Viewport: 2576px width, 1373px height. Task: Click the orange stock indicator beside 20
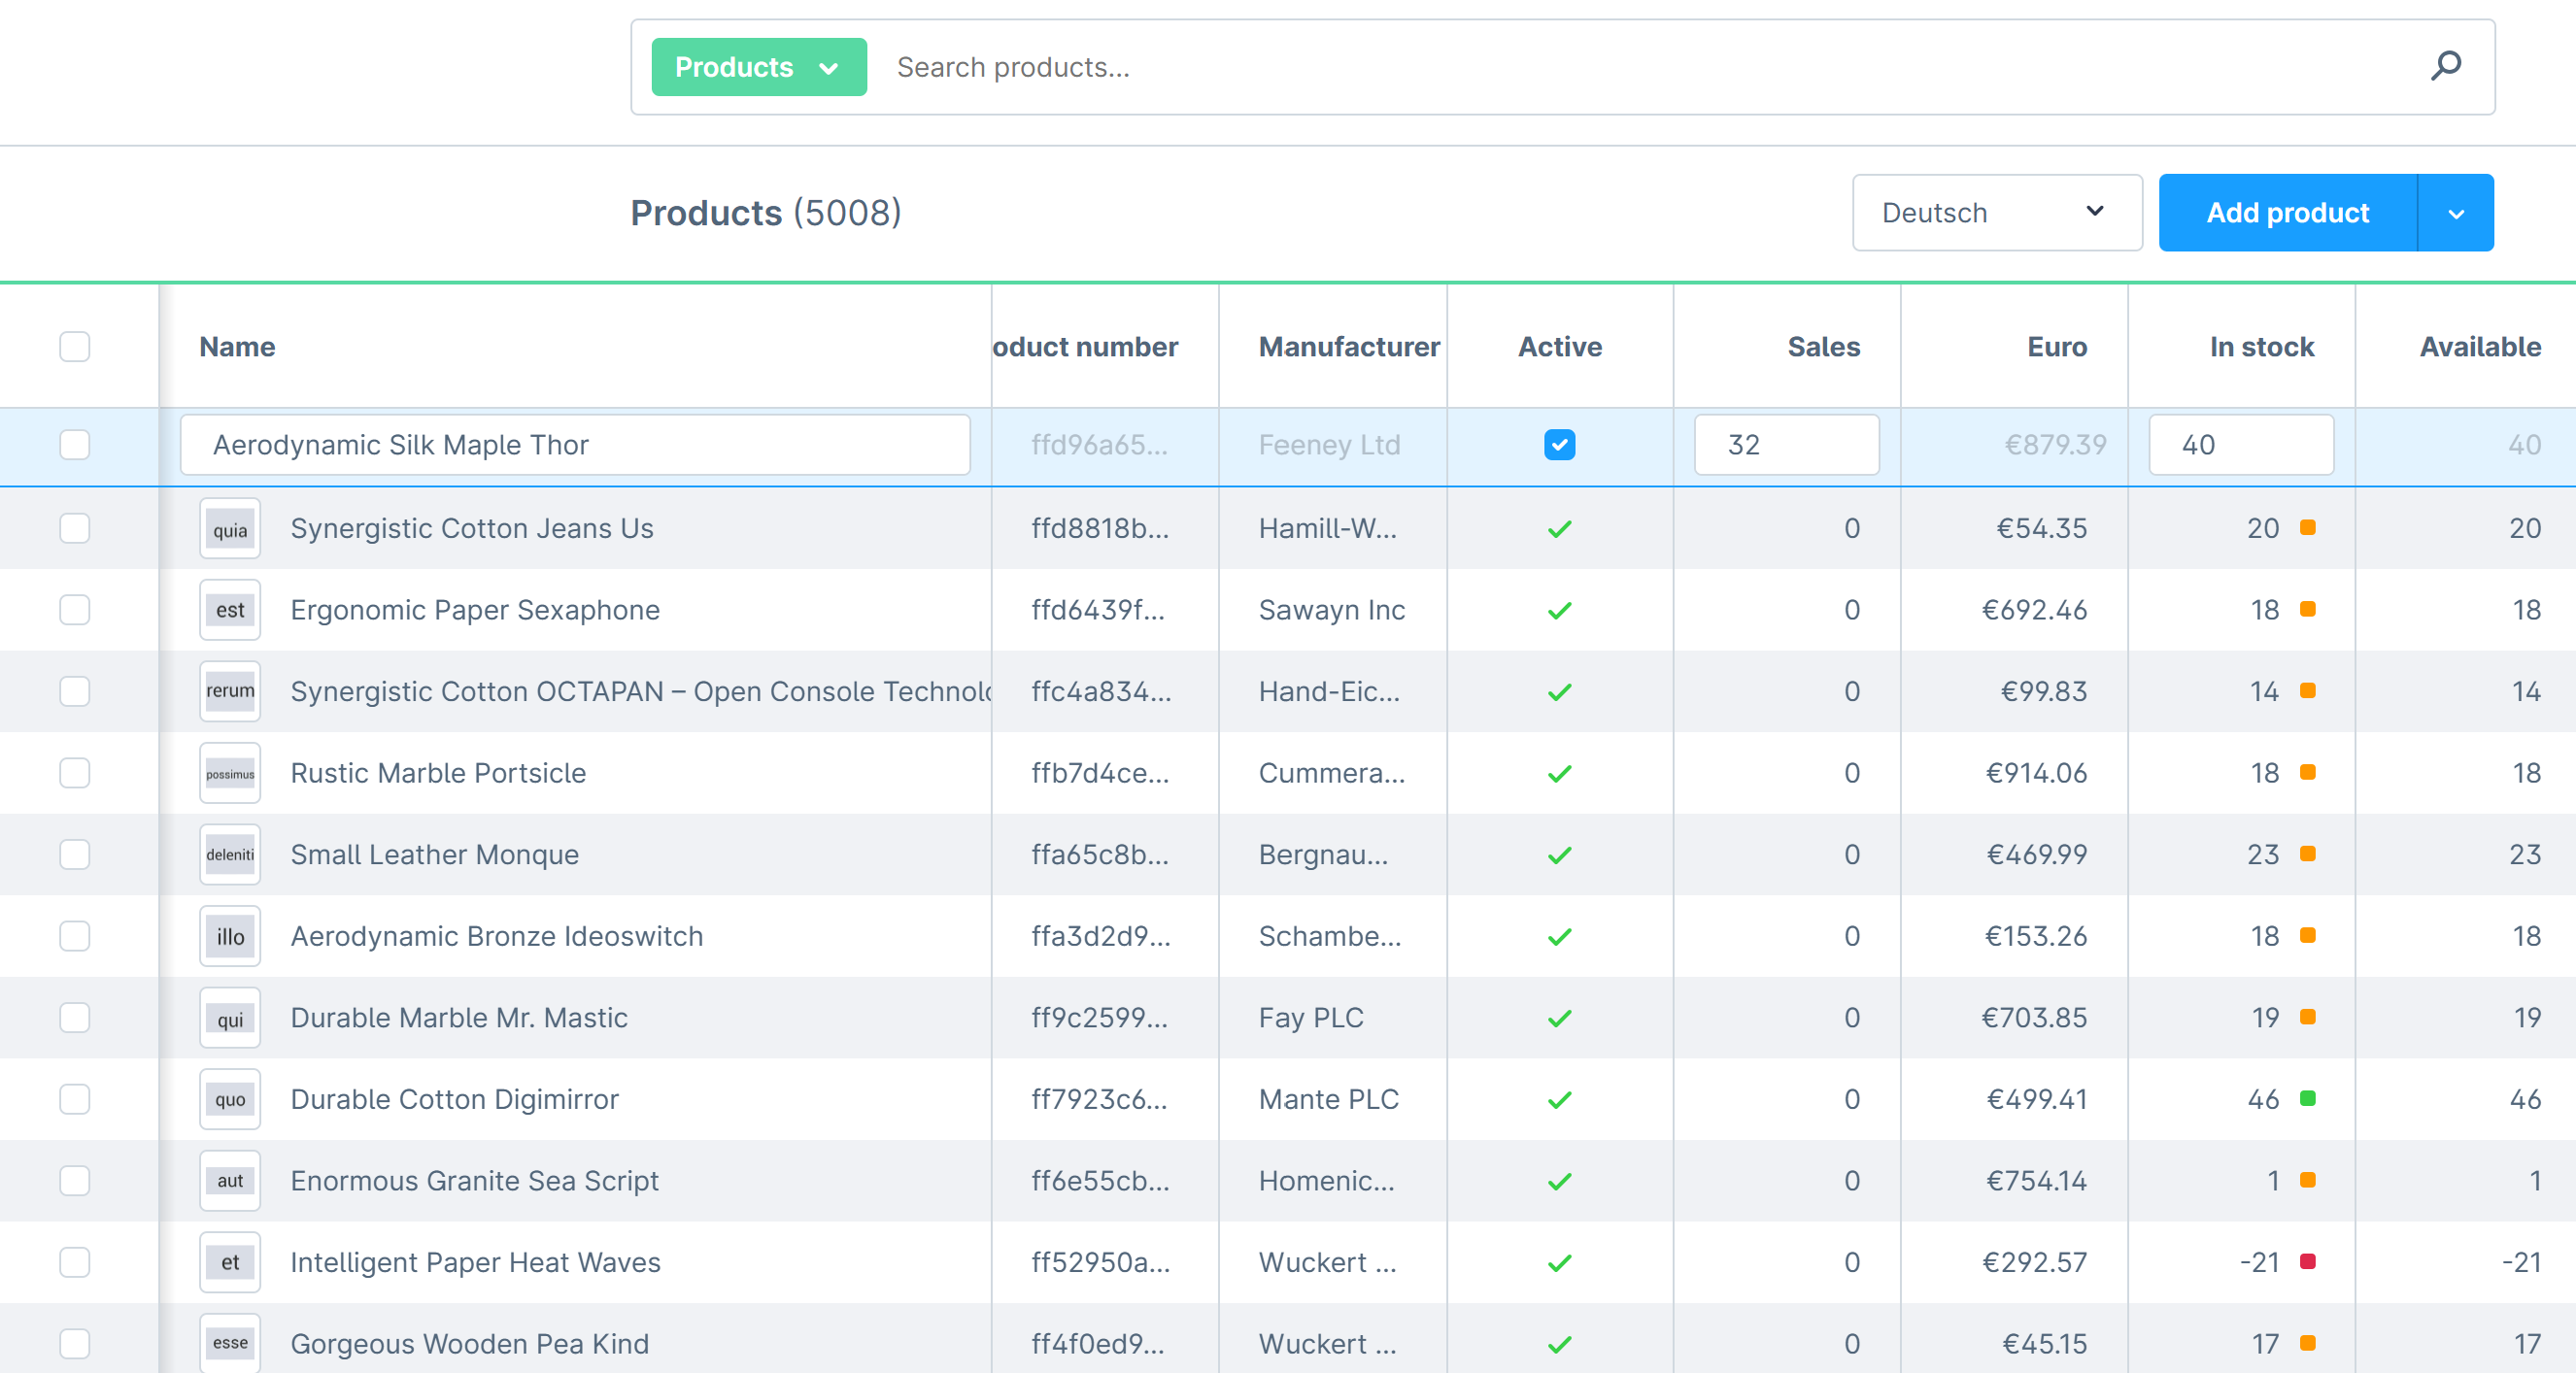[x=2307, y=527]
